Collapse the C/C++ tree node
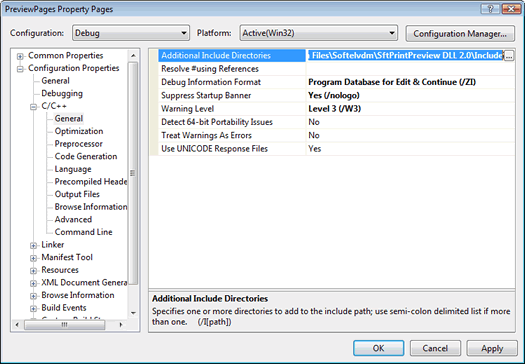The image size is (525, 364). 33,107
